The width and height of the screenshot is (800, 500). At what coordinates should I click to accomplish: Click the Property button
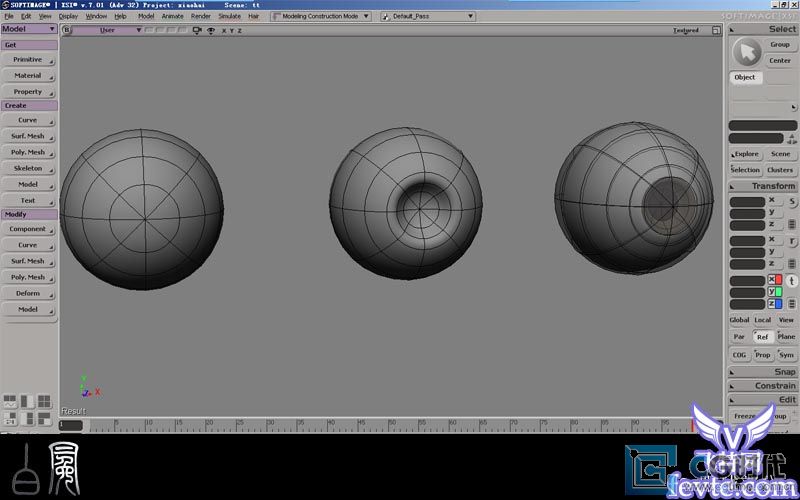tap(28, 92)
